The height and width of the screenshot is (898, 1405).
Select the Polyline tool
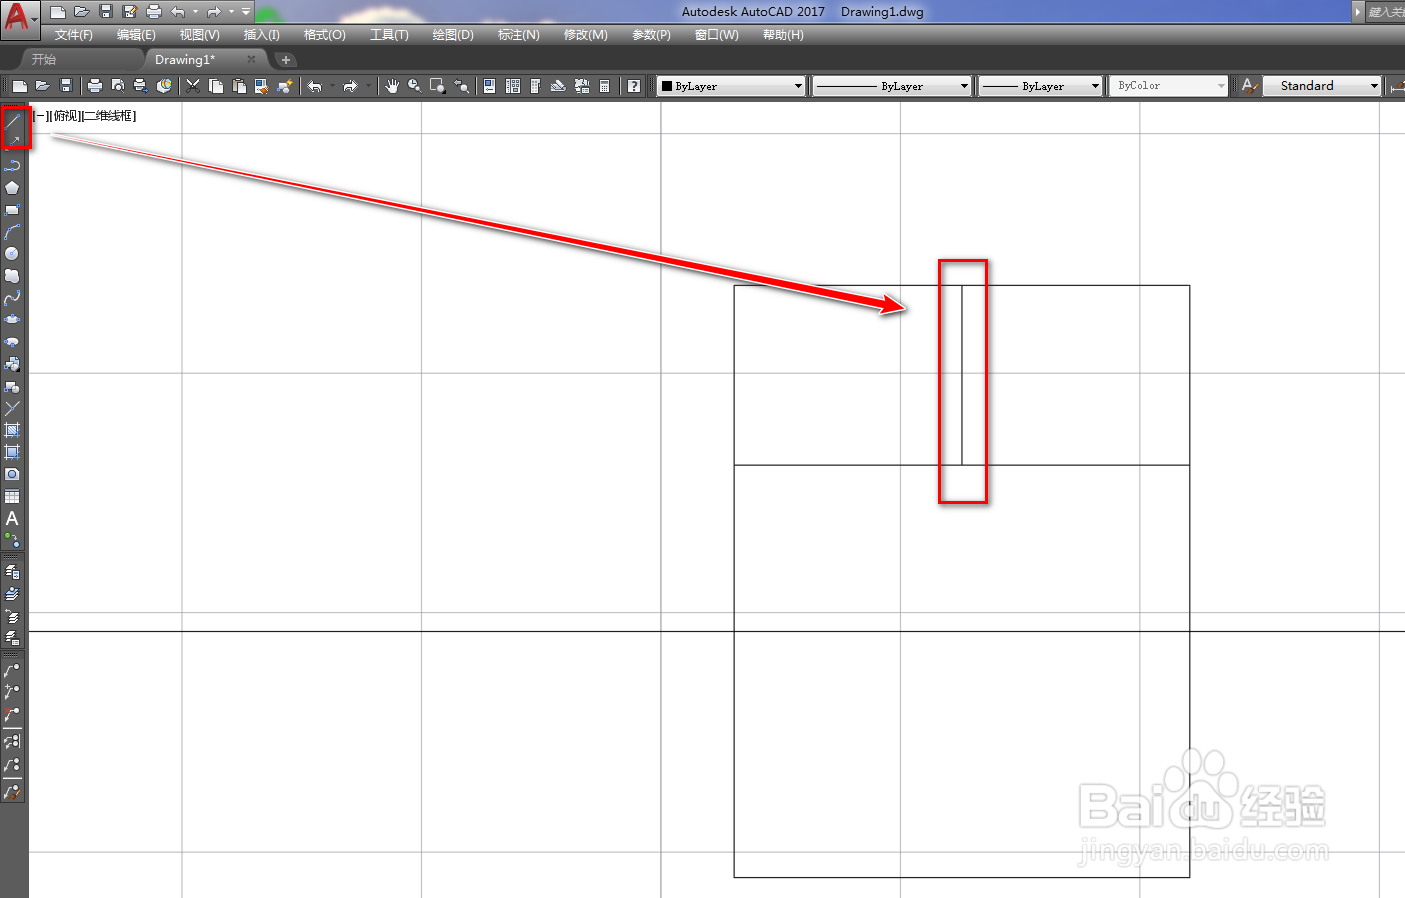click(12, 165)
